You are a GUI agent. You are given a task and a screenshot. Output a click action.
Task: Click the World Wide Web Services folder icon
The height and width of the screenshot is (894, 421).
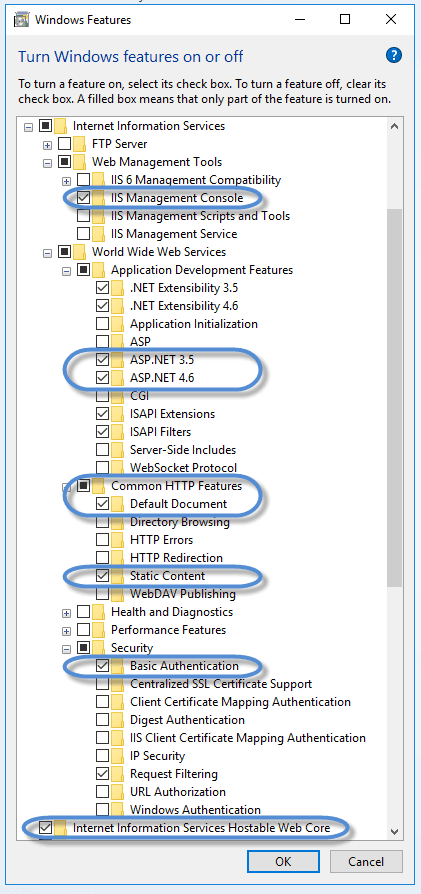point(80,252)
